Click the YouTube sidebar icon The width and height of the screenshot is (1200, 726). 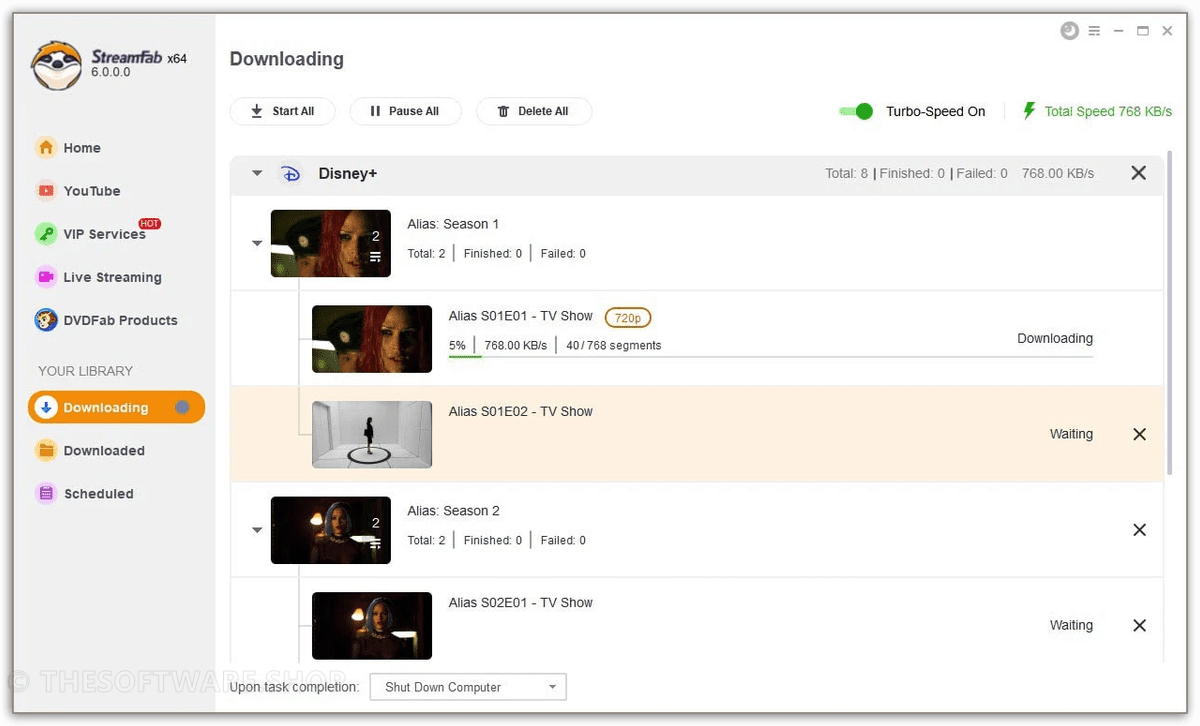pos(46,191)
